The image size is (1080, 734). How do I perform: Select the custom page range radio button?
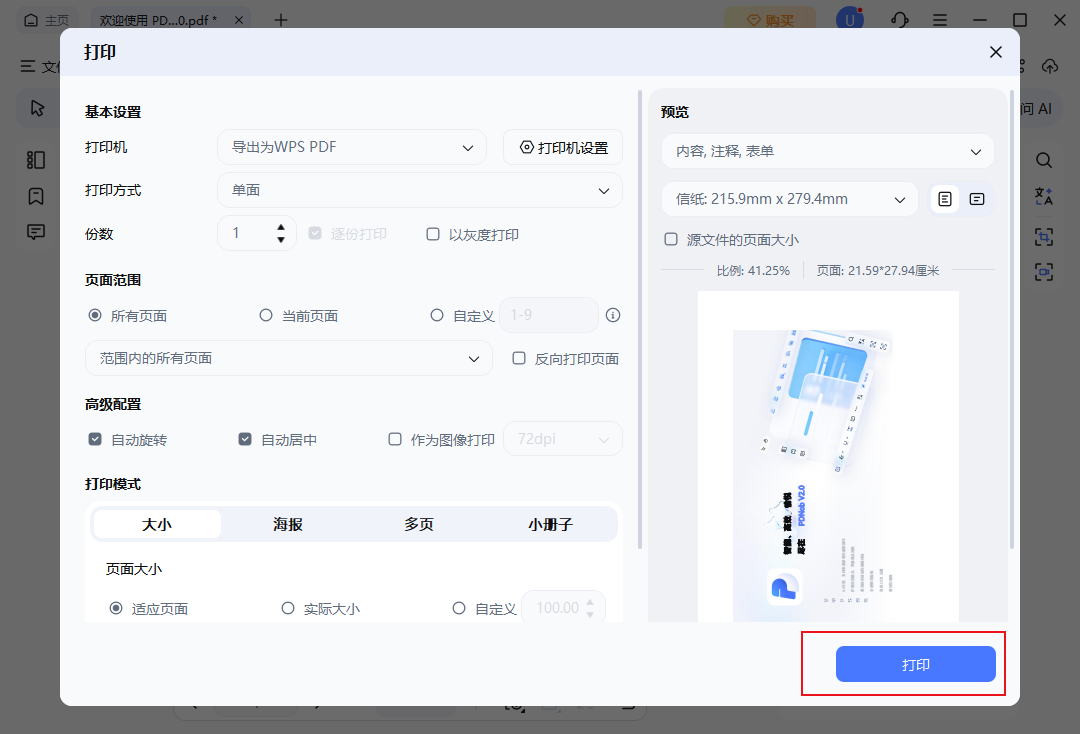click(x=437, y=315)
